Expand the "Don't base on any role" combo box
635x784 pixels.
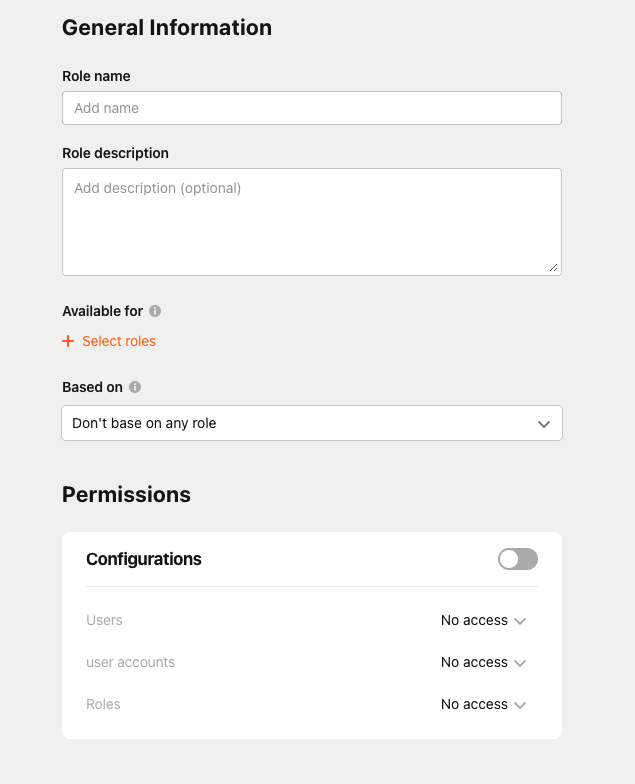(312, 423)
